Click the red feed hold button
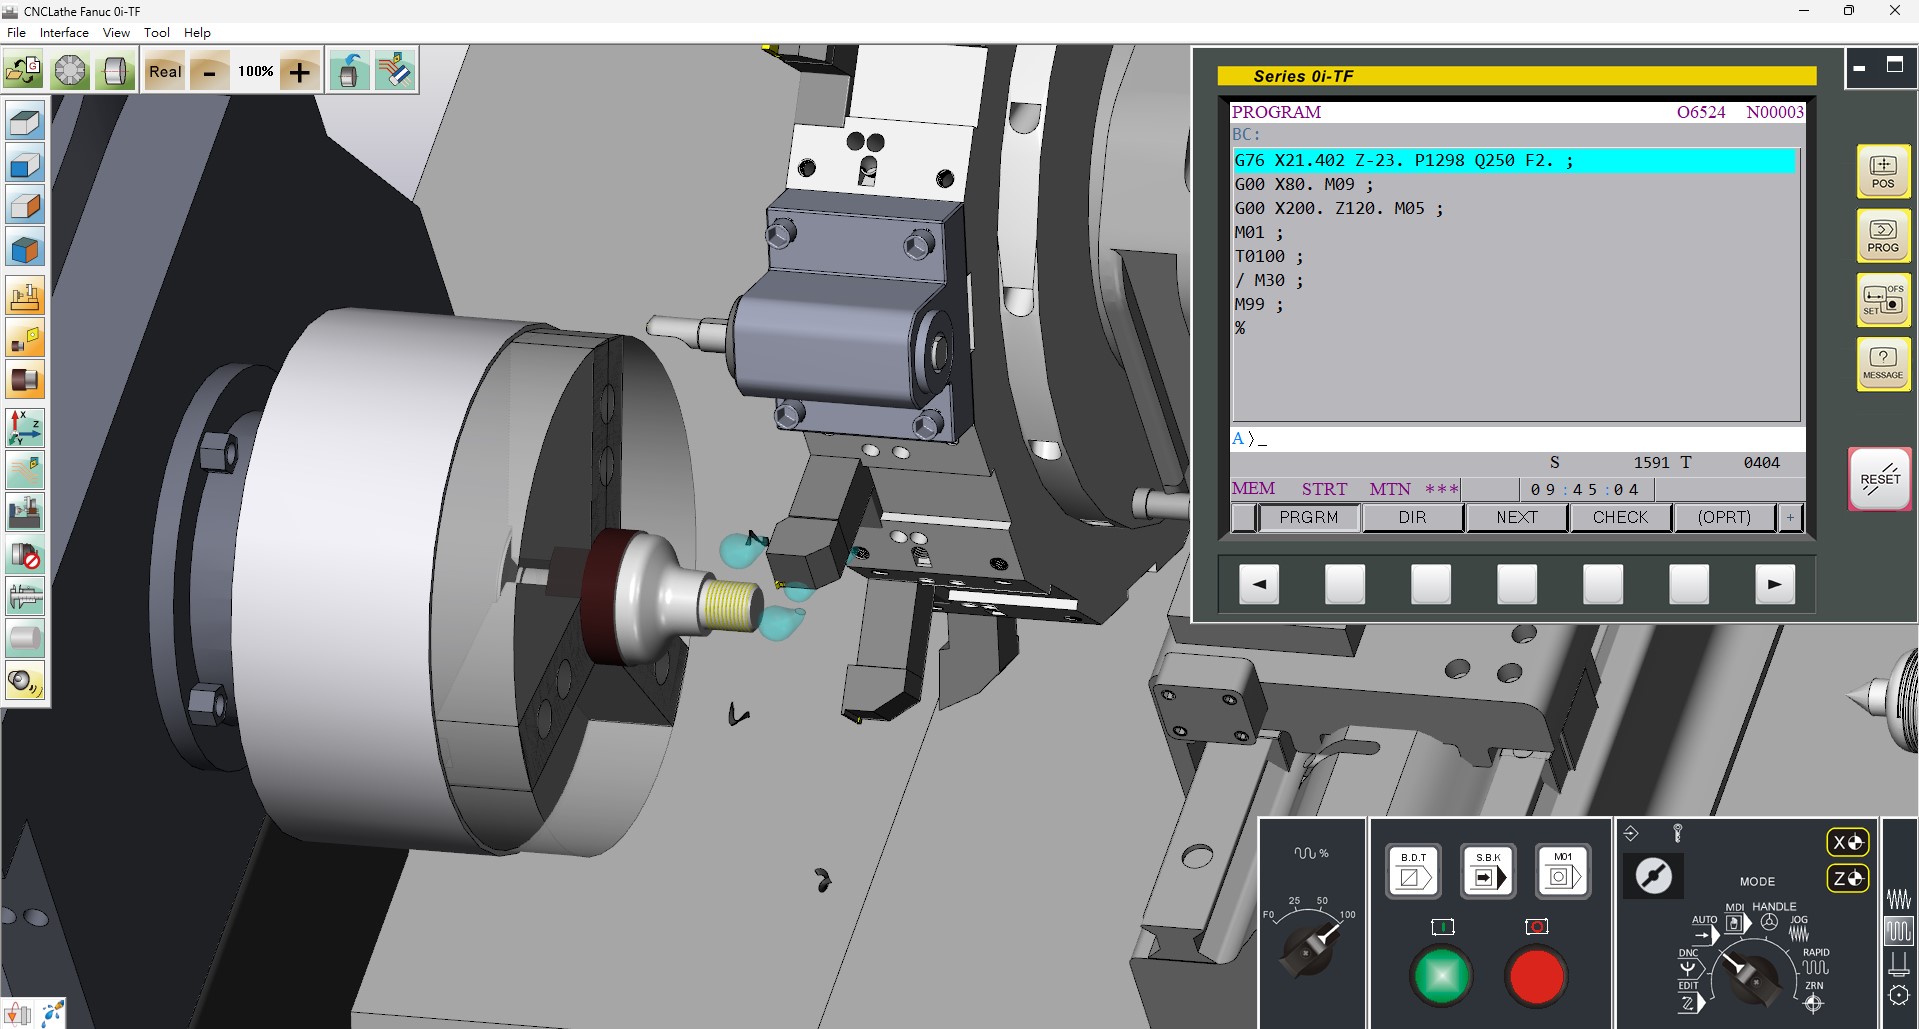 point(1536,976)
